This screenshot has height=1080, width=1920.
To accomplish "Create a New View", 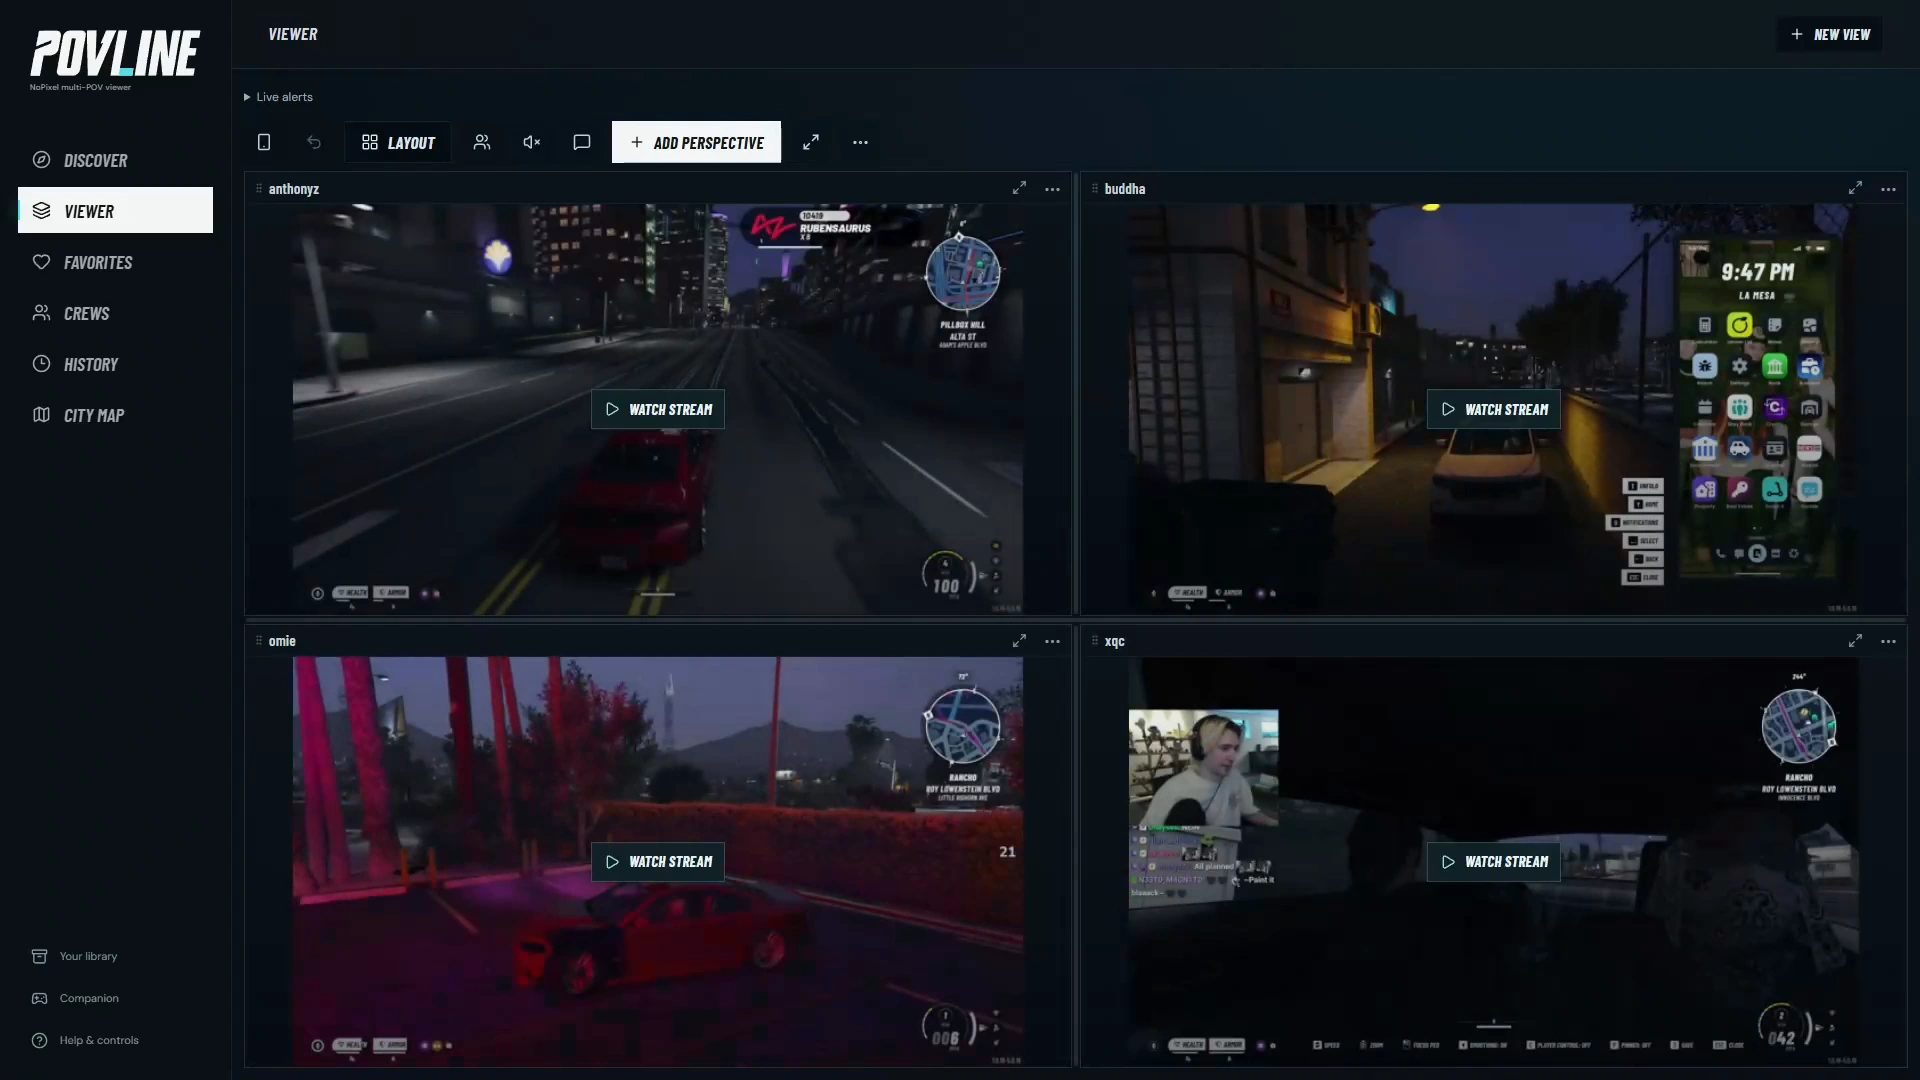I will point(1830,34).
